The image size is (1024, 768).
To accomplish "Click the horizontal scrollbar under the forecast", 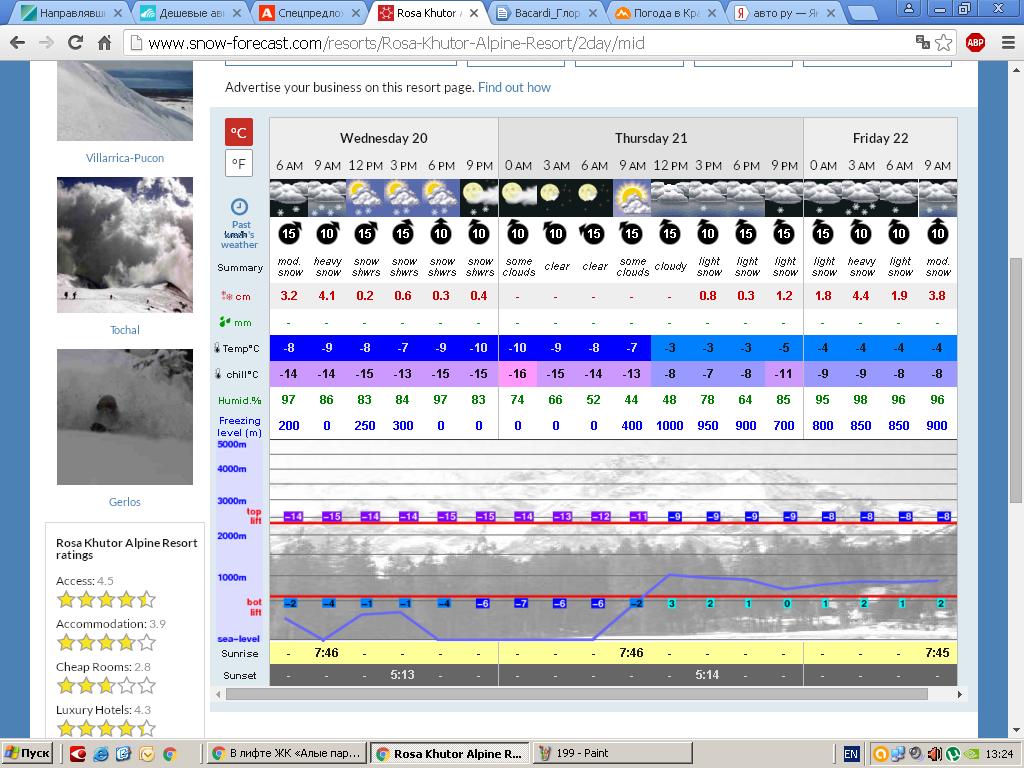I will point(577,694).
